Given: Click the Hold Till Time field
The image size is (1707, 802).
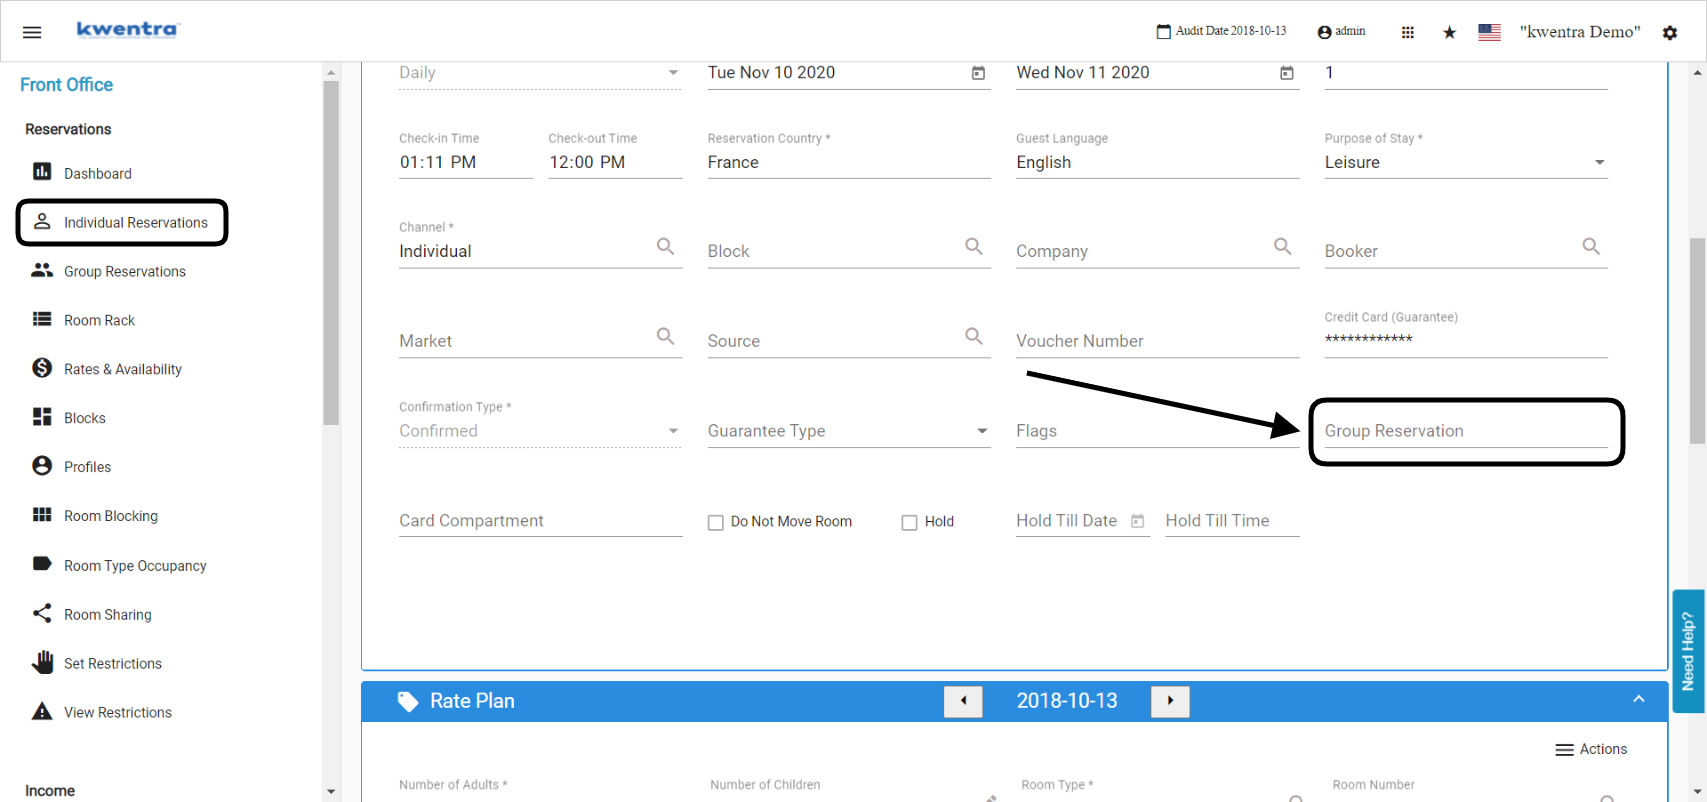Looking at the screenshot, I should click(1232, 521).
